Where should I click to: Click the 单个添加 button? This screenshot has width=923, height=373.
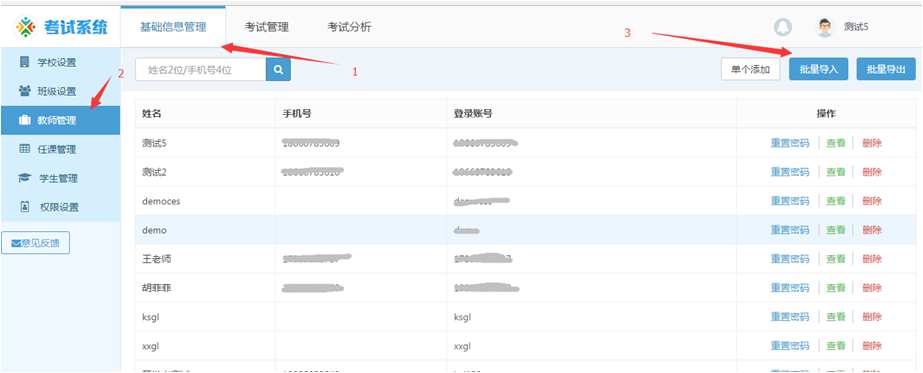750,69
